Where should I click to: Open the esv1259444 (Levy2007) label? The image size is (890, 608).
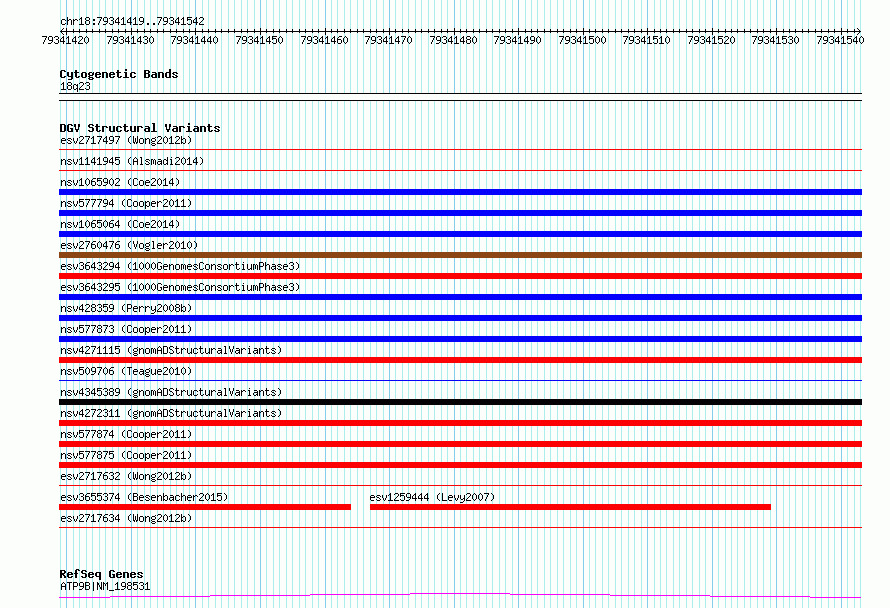tap(432, 497)
